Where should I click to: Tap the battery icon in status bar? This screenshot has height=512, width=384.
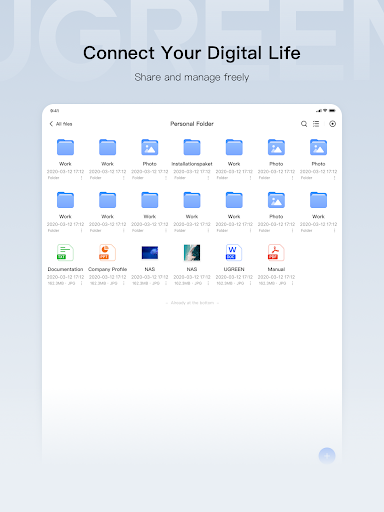click(x=332, y=110)
